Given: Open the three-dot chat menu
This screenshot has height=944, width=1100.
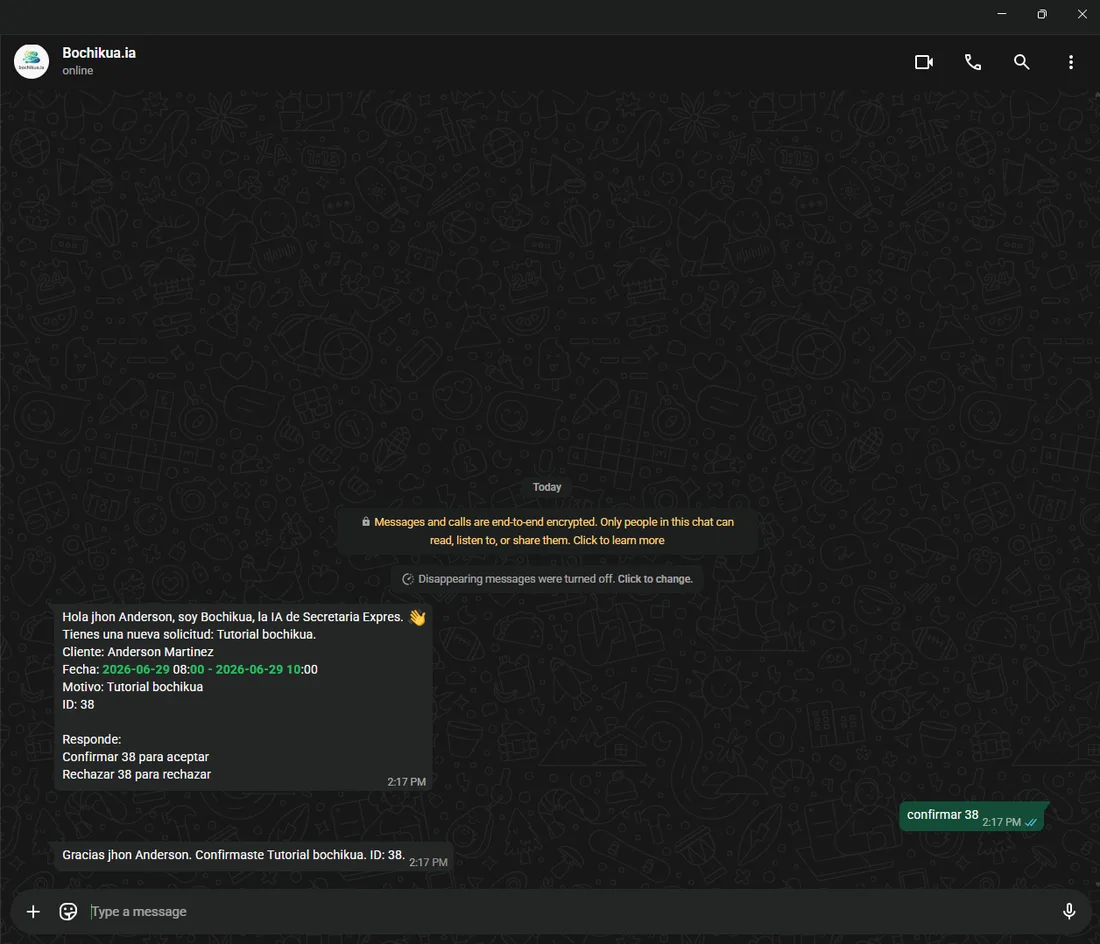Looking at the screenshot, I should tap(1071, 62).
